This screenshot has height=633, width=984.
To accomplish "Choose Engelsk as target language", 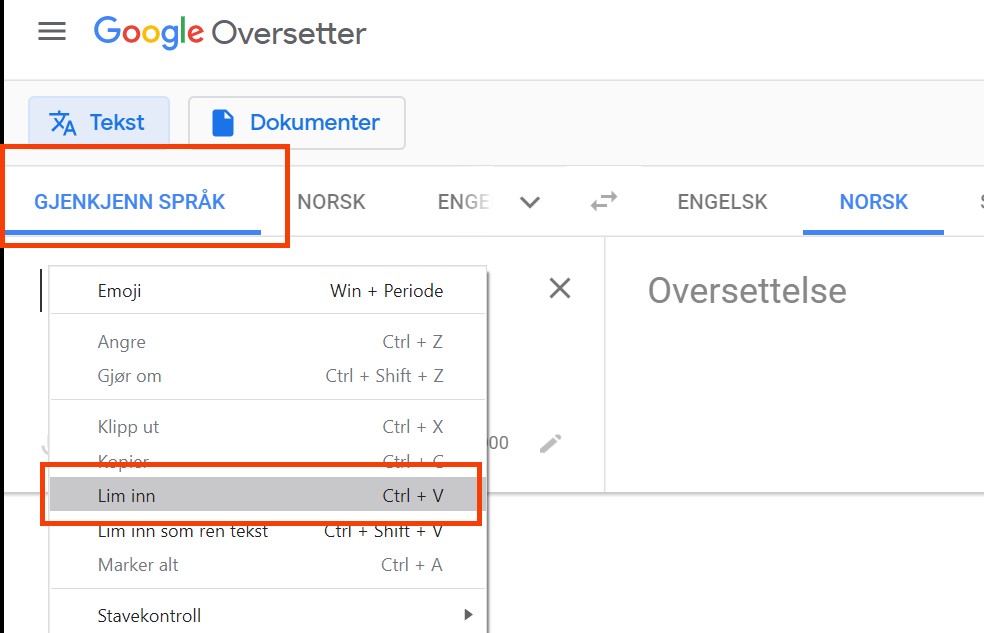I will point(722,202).
